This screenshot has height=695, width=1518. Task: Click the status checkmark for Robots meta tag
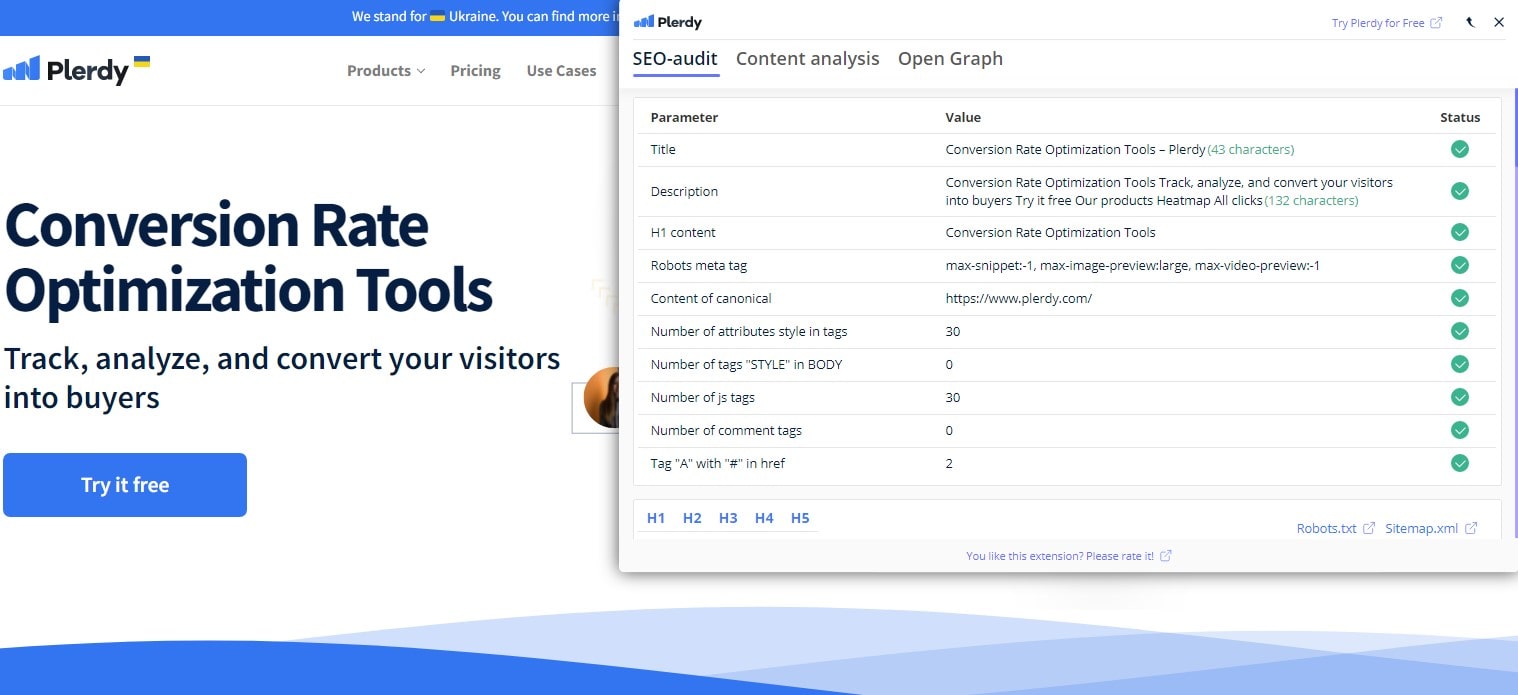pos(1460,265)
